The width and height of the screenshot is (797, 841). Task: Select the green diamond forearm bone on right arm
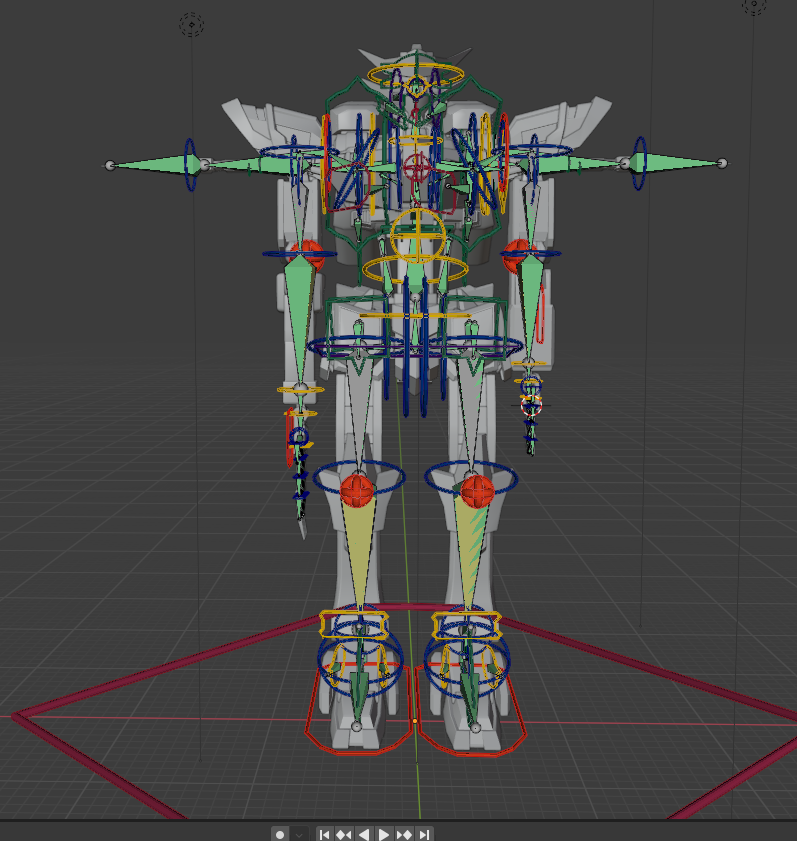coord(530,307)
